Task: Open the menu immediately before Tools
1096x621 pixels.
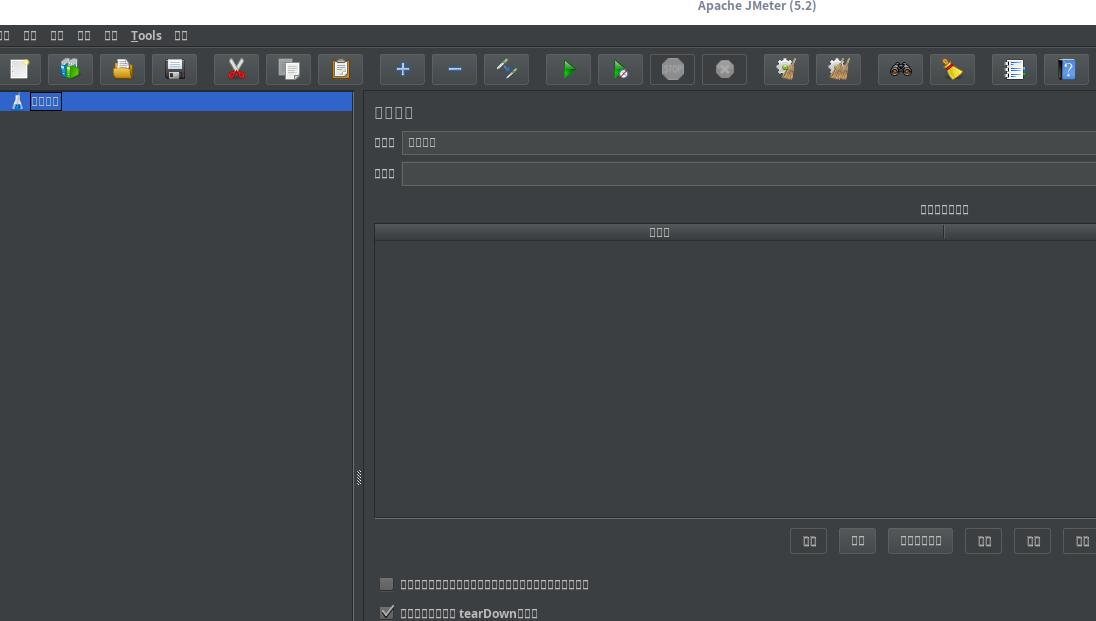Action: 111,36
